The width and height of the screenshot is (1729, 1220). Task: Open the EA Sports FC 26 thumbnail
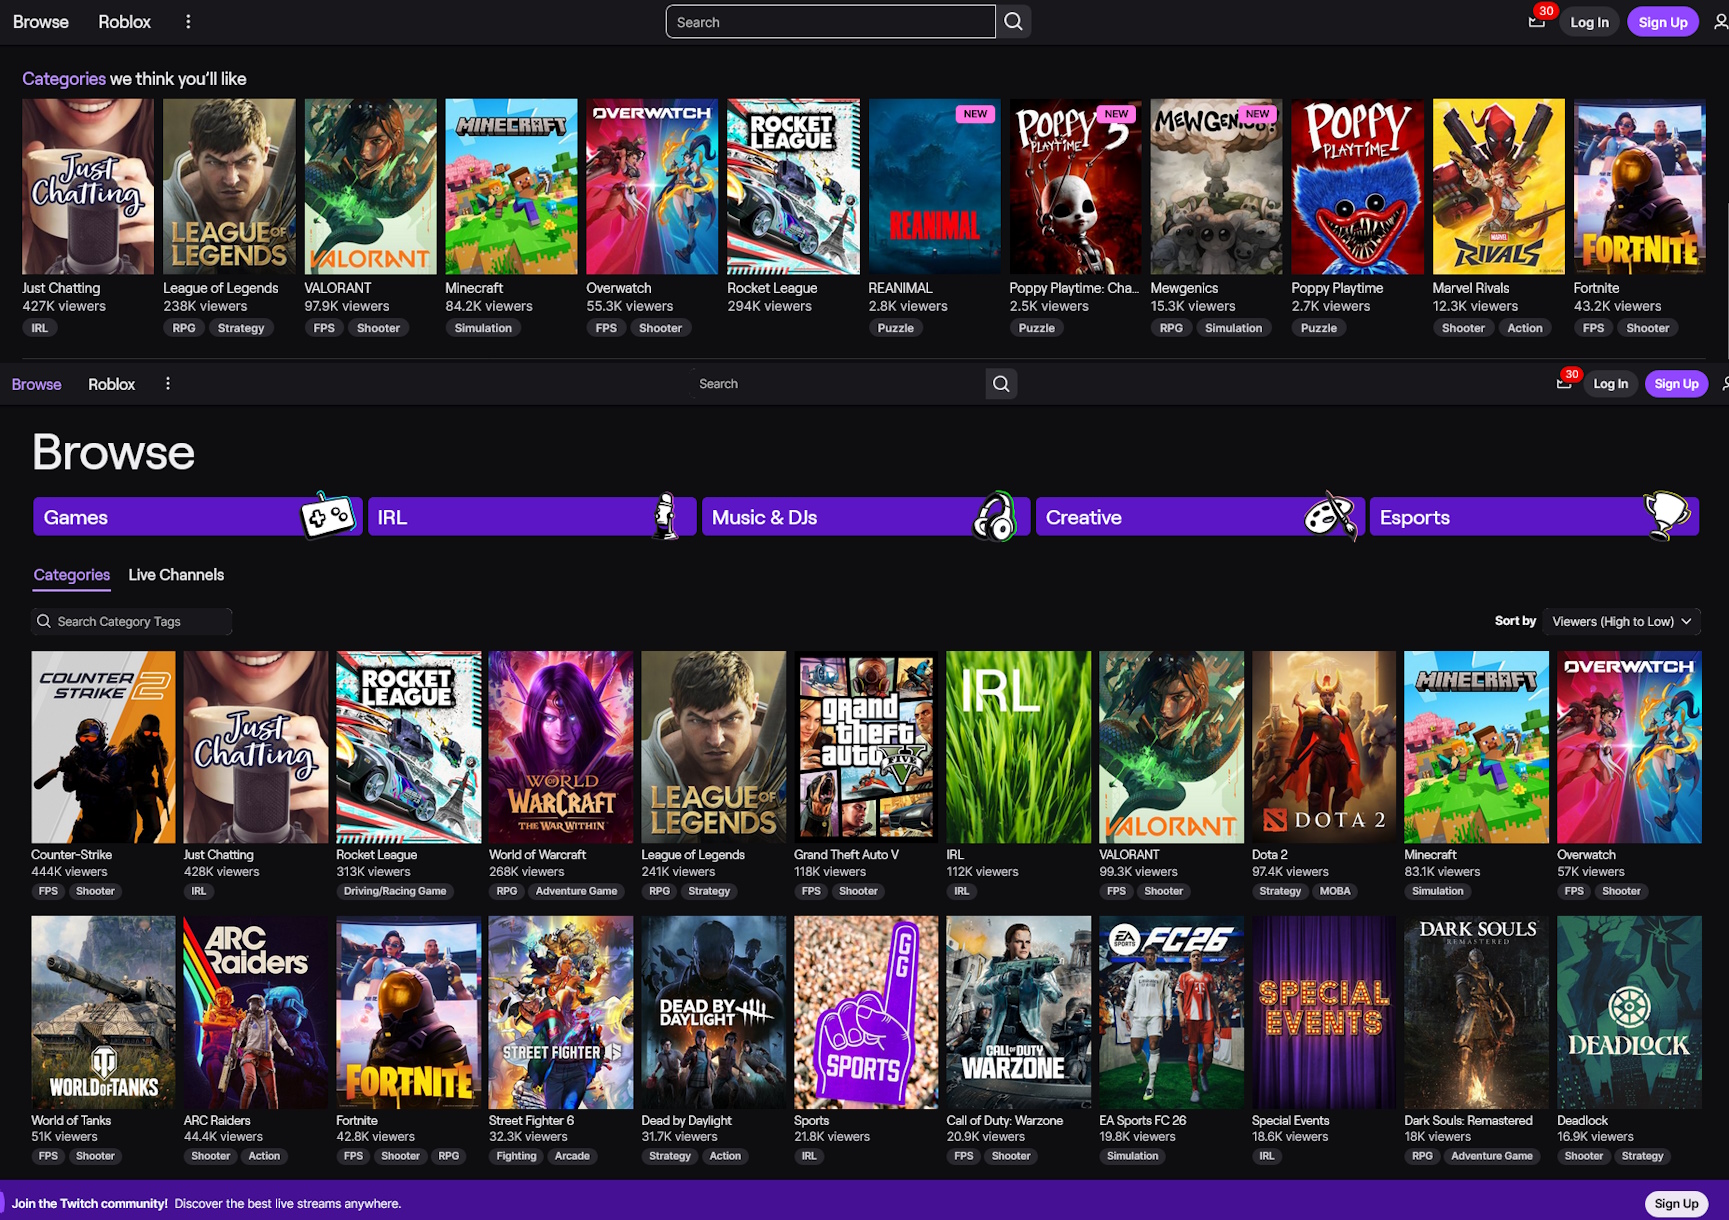(x=1171, y=1012)
